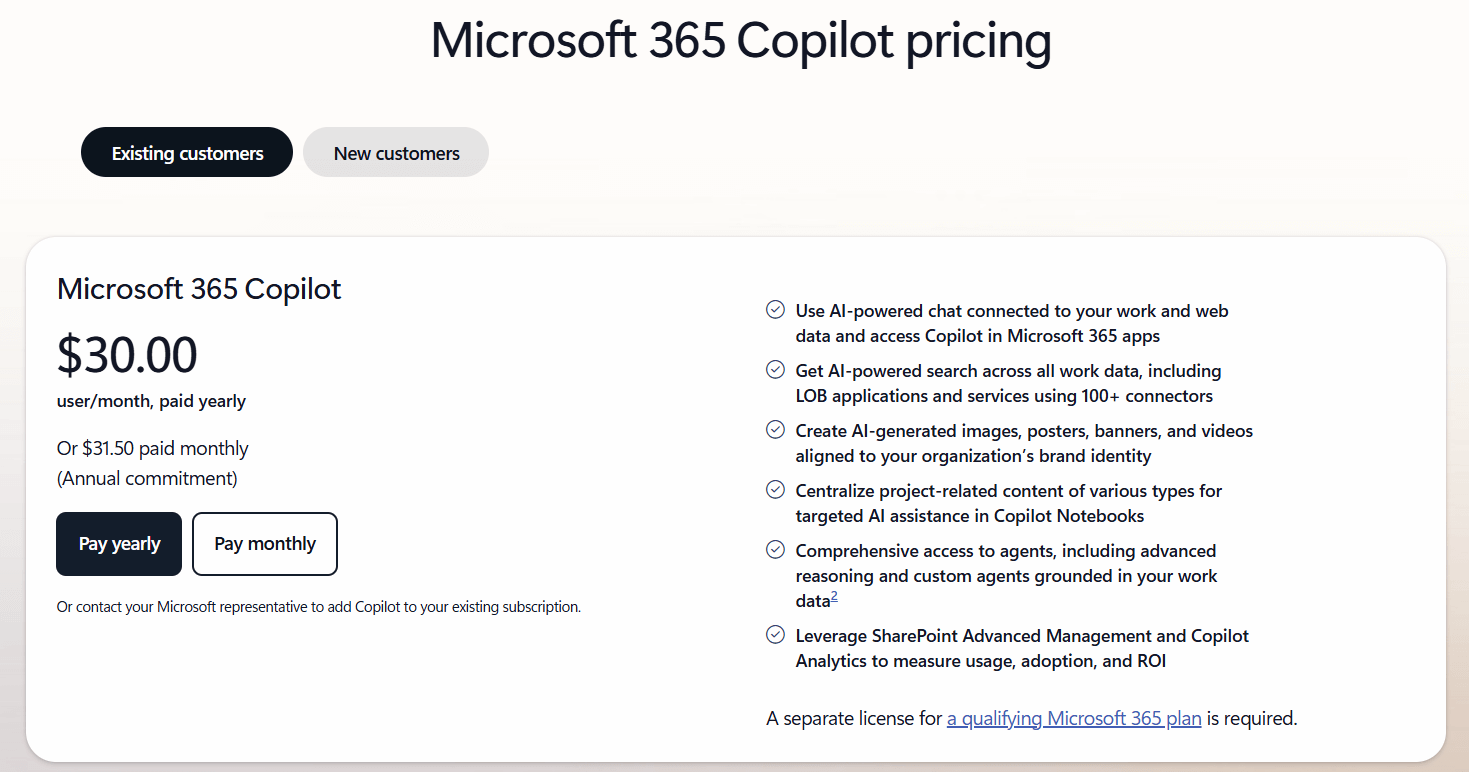Select the New customers tab
This screenshot has width=1469, height=772.
(x=396, y=153)
